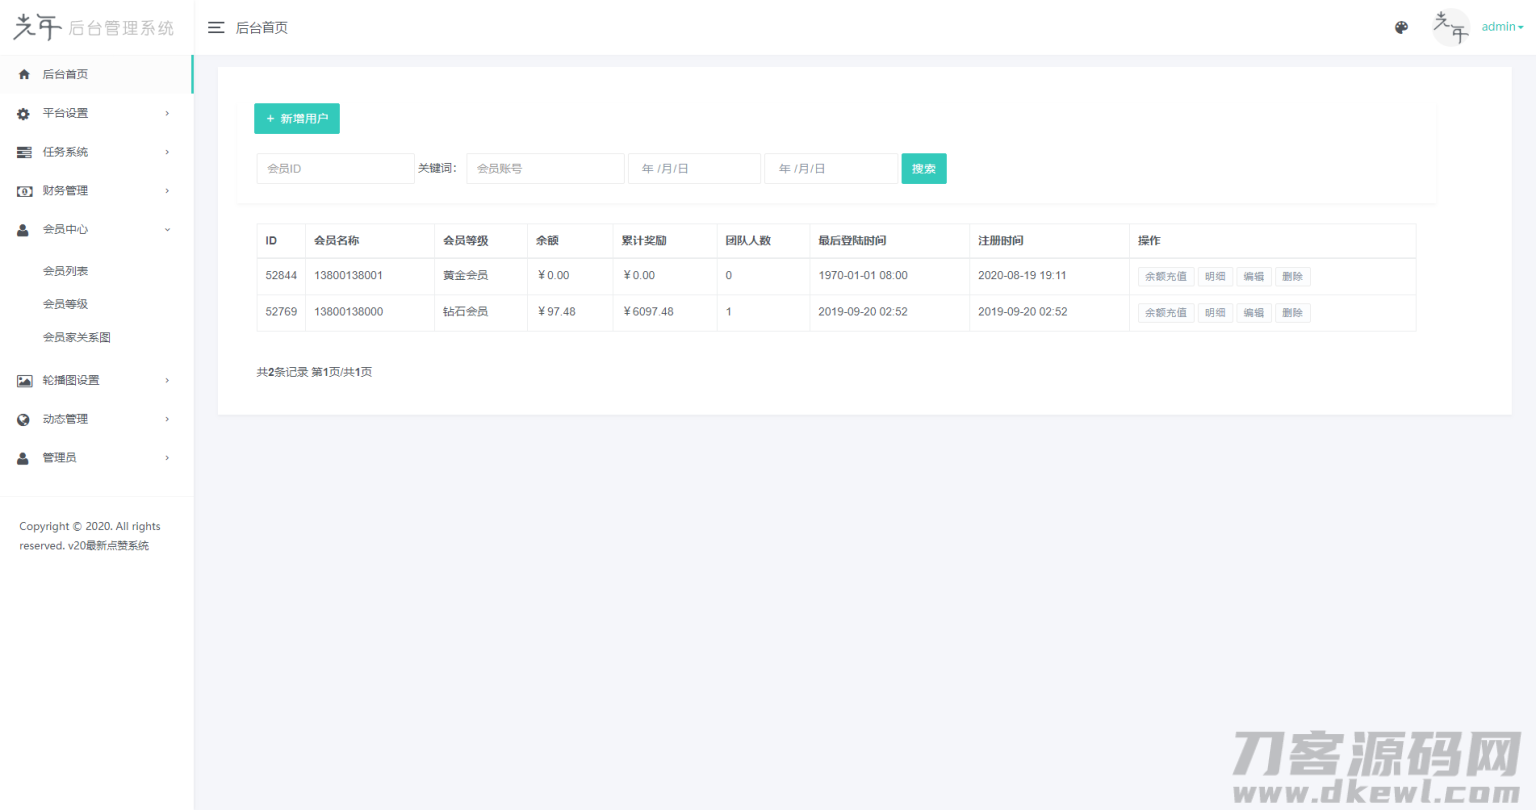Expand the 管理员 menu chevron
The width and height of the screenshot is (1536, 810).
coord(167,458)
